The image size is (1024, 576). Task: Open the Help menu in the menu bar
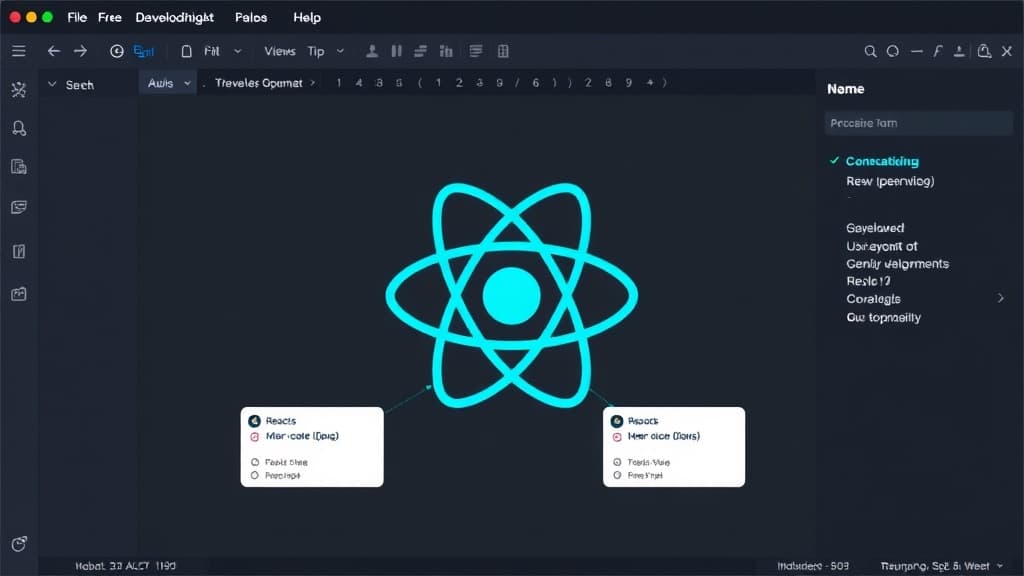click(x=306, y=17)
